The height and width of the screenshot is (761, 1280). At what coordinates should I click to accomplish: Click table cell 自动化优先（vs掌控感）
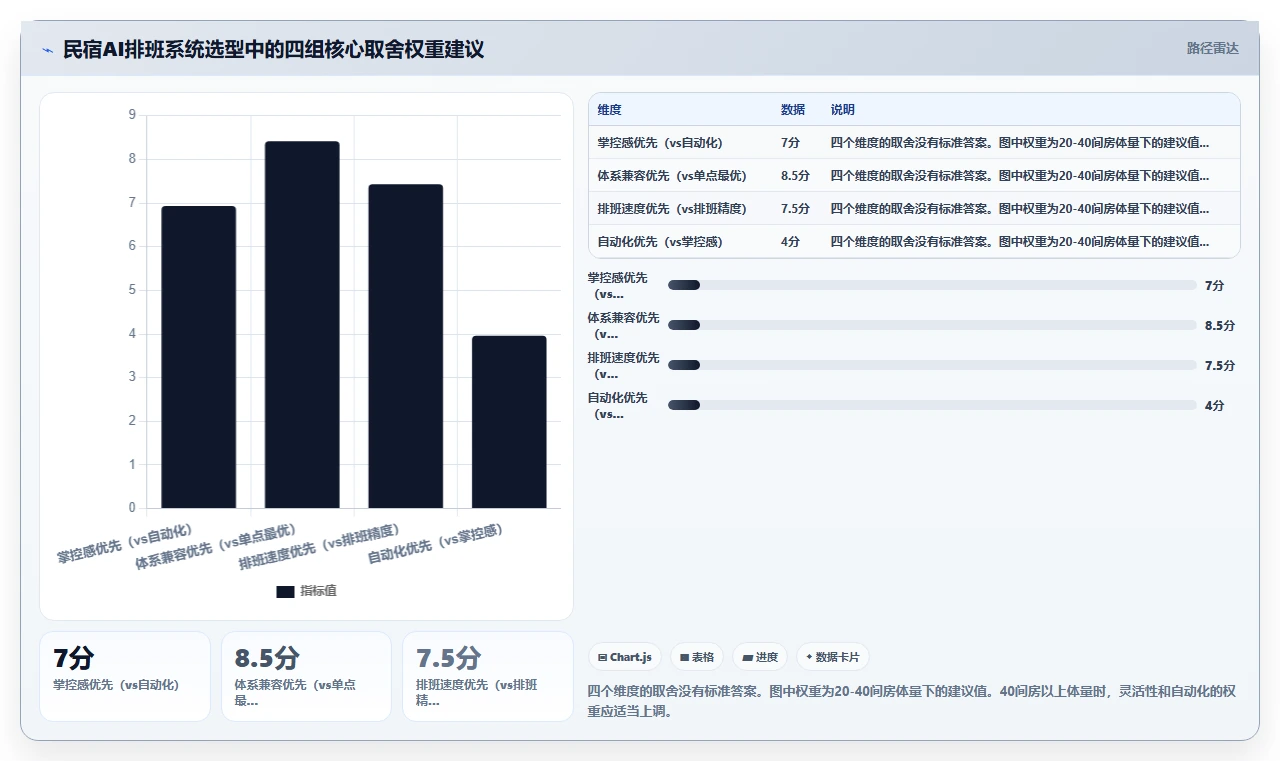(x=660, y=242)
